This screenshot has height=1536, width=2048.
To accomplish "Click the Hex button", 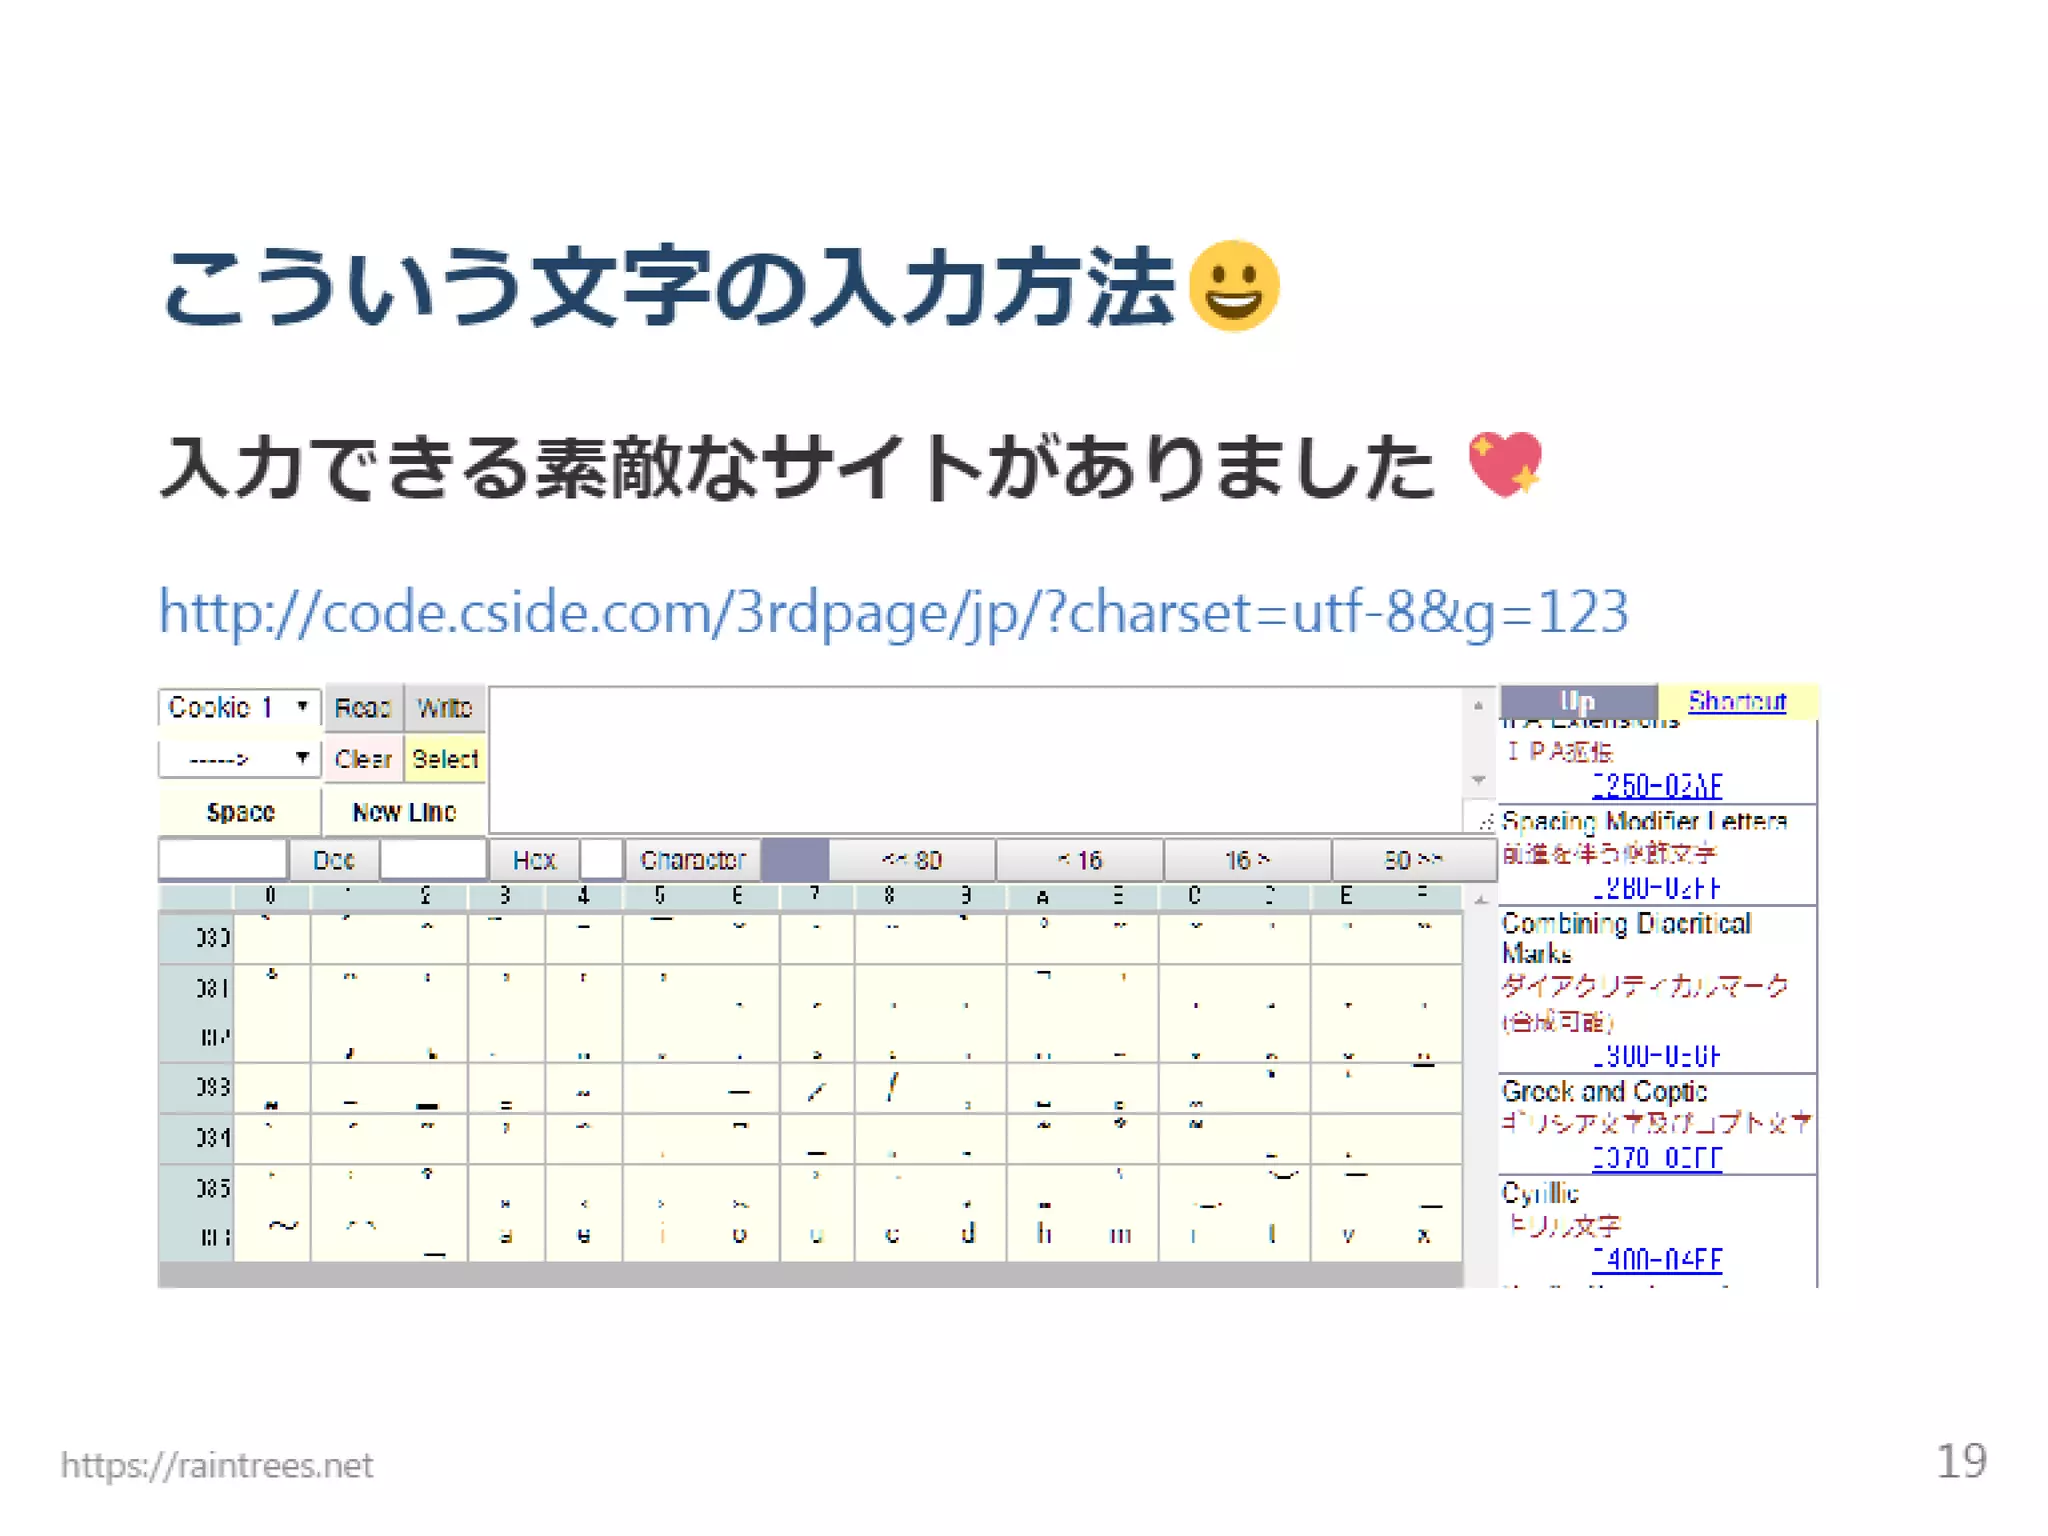I will point(533,860).
